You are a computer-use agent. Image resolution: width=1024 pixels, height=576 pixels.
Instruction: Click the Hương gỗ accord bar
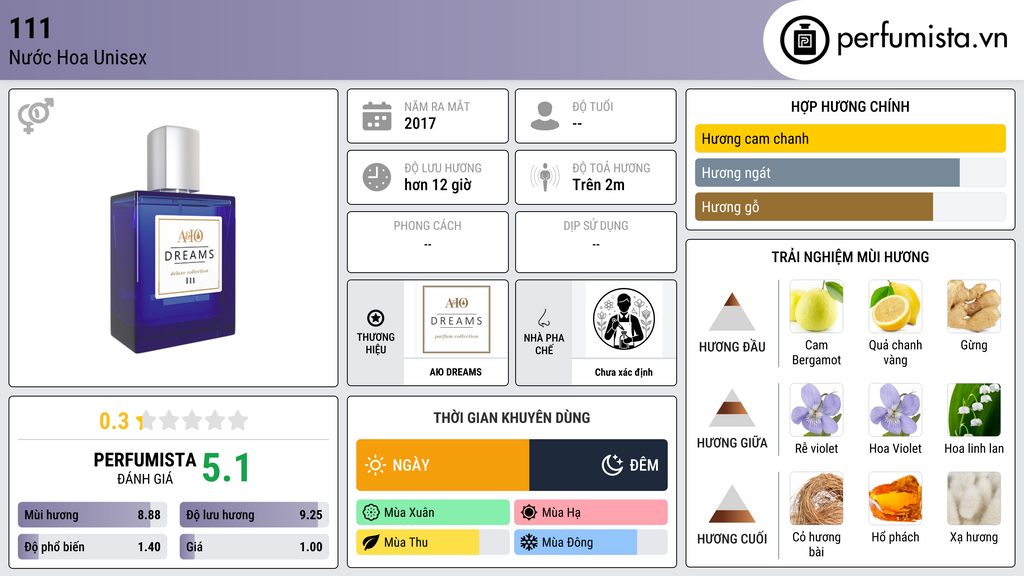click(x=850, y=206)
